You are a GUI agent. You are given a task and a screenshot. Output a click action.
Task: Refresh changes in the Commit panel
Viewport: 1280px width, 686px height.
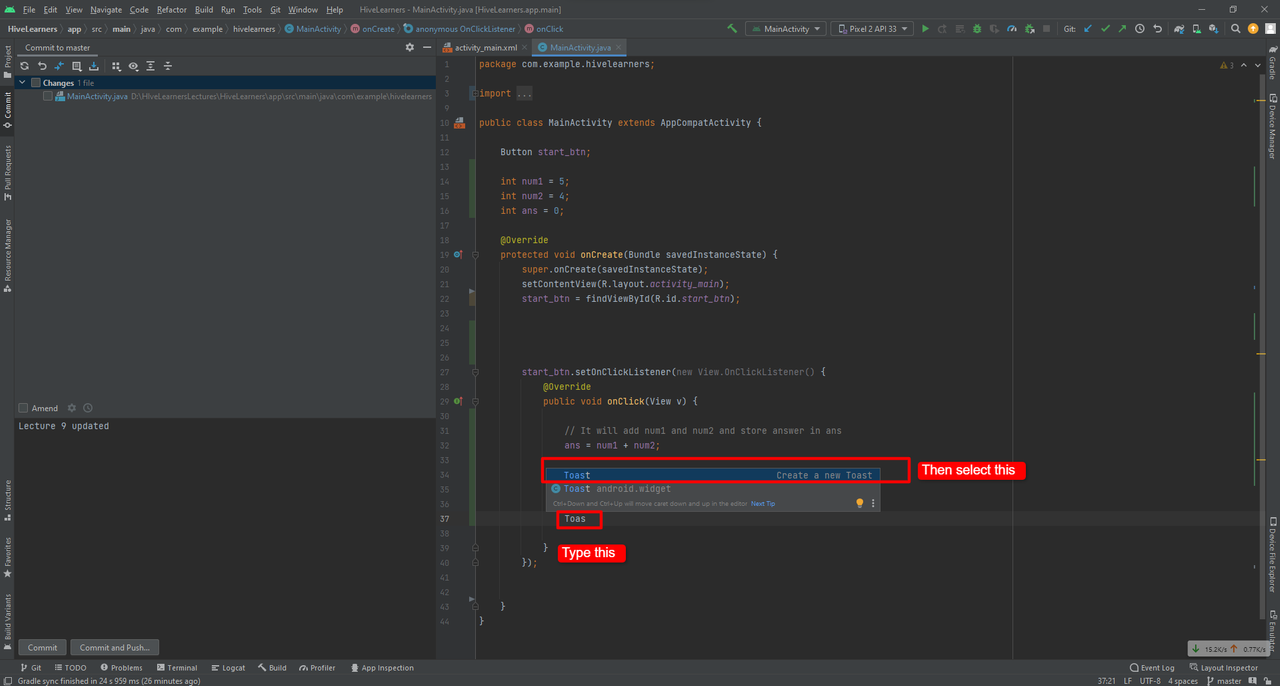pyautogui.click(x=25, y=66)
